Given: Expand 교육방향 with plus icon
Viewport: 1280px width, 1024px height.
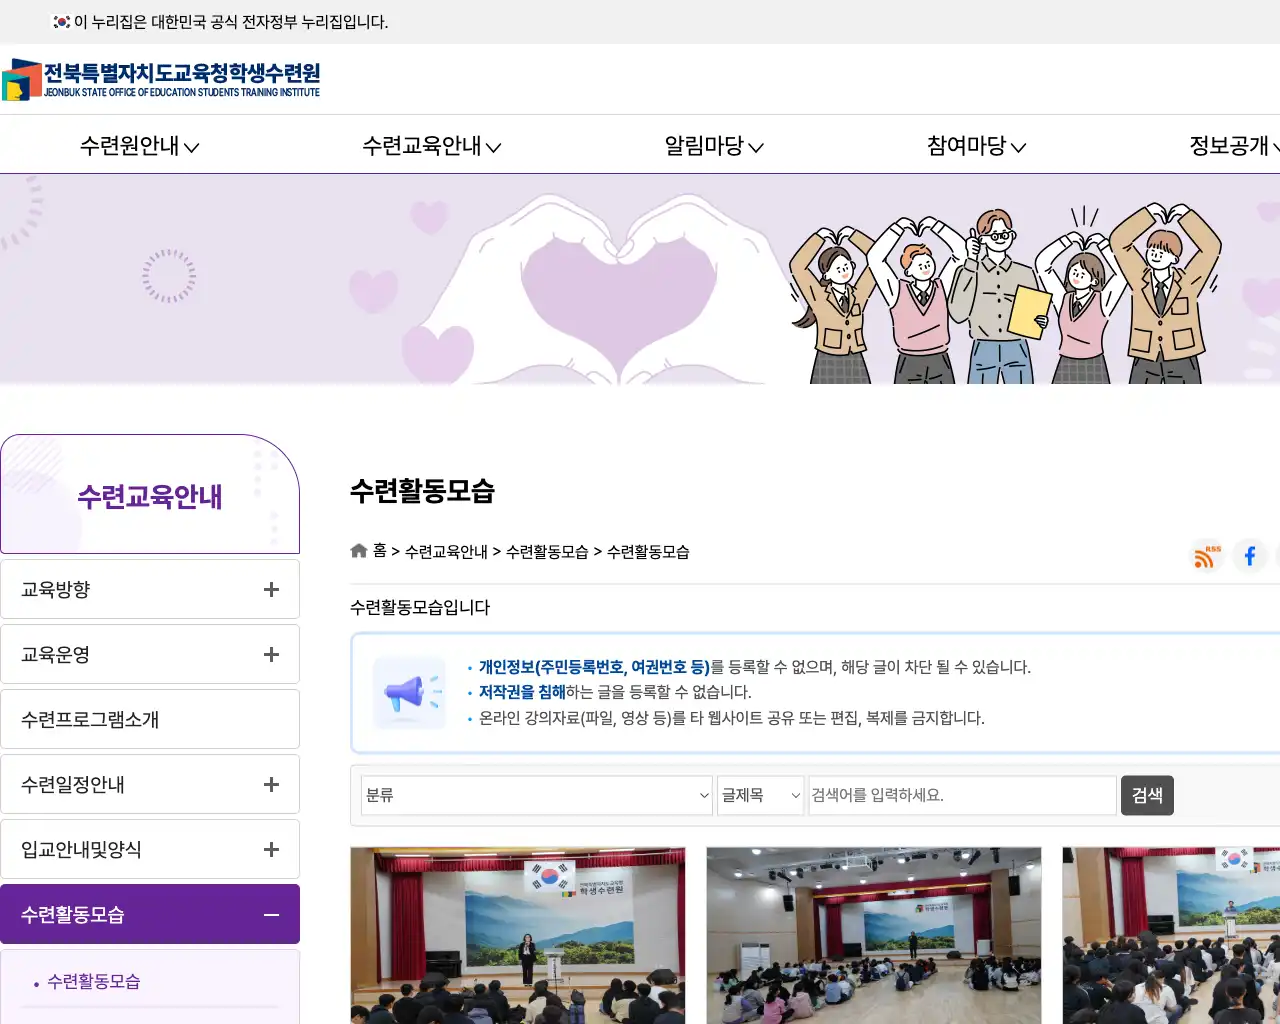Looking at the screenshot, I should tap(271, 590).
